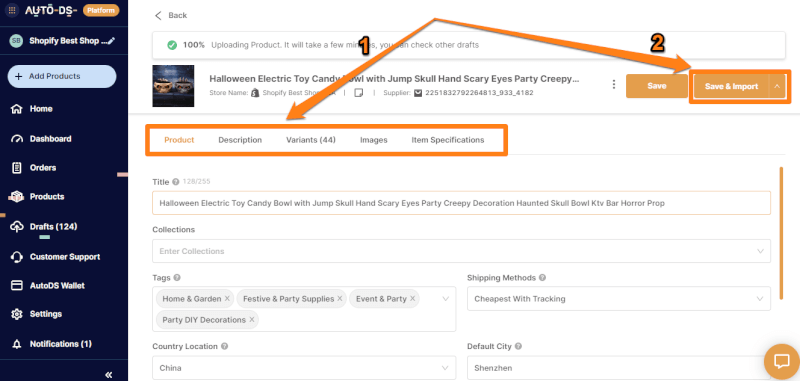Click the Drafts cloud upload icon
Viewport: 800px width, 381px height.
click(16, 226)
